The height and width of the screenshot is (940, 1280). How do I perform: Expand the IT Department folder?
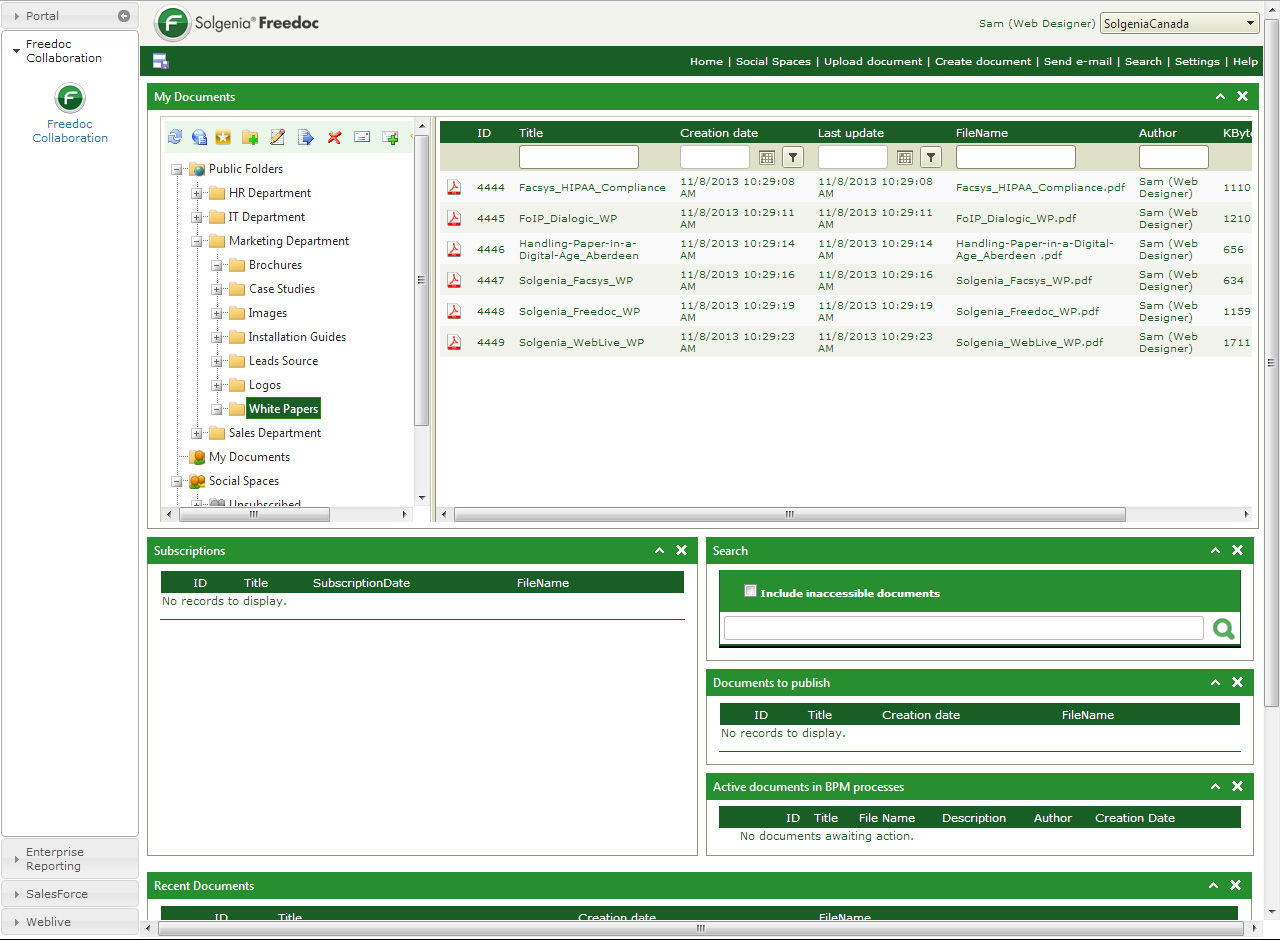197,217
